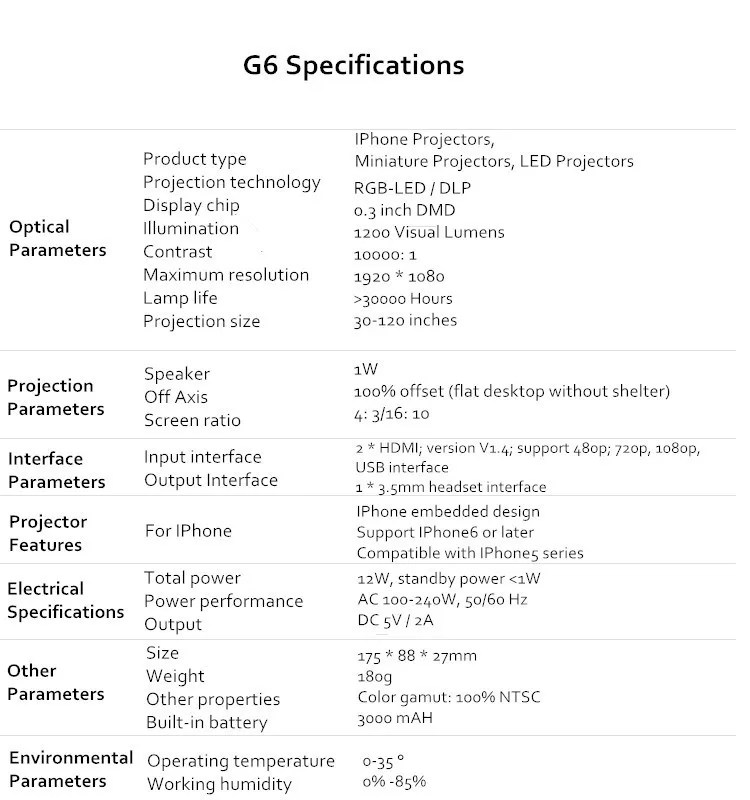Image resolution: width=750 pixels, height=800 pixels.
Task: Select the Electrical Specifications section label
Action: 65,600
